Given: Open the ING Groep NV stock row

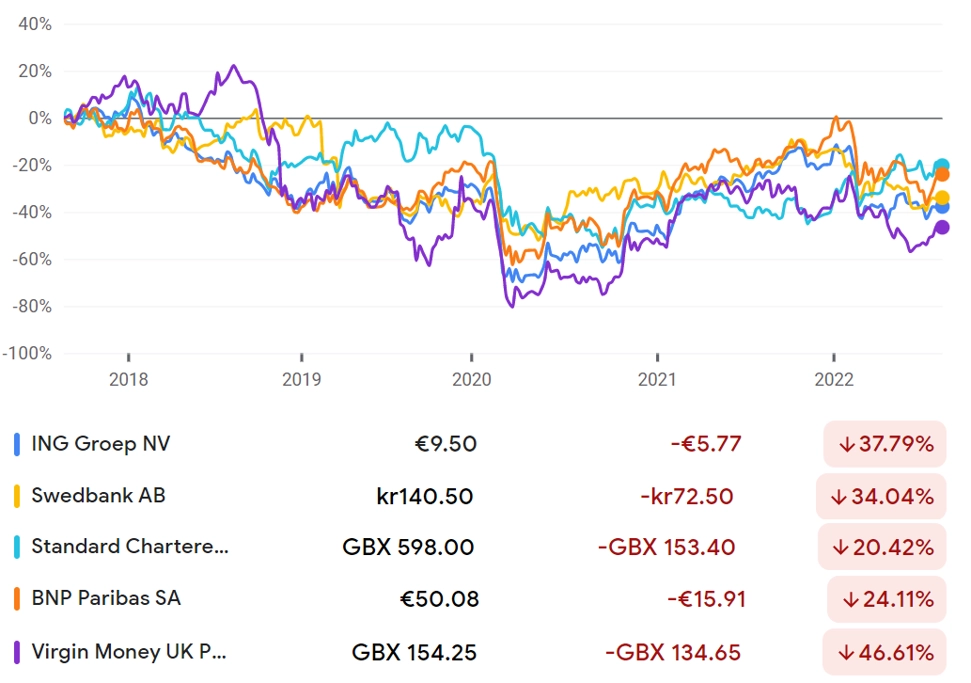Looking at the screenshot, I should click(480, 445).
